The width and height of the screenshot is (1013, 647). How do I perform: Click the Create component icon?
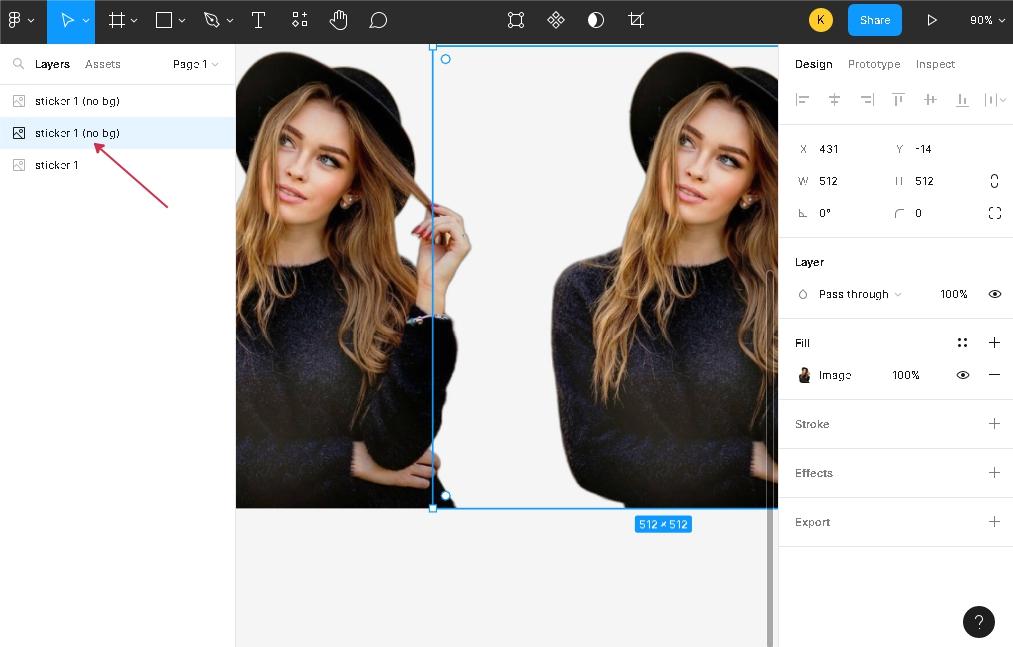pos(556,20)
